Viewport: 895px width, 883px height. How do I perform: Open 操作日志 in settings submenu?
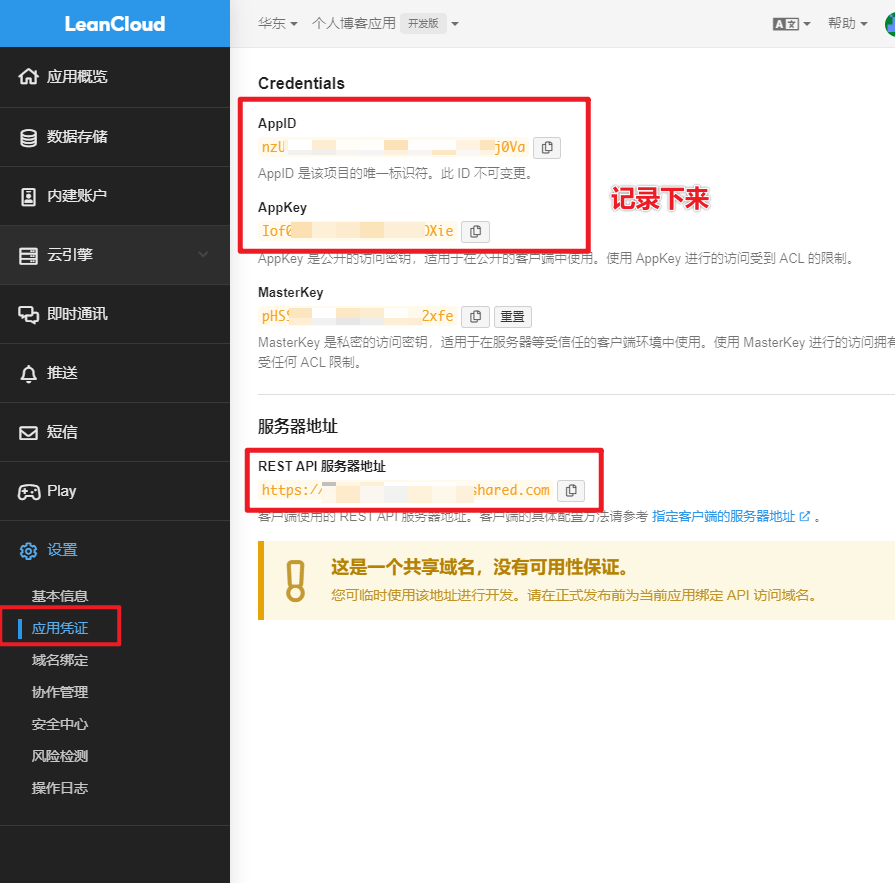point(60,788)
